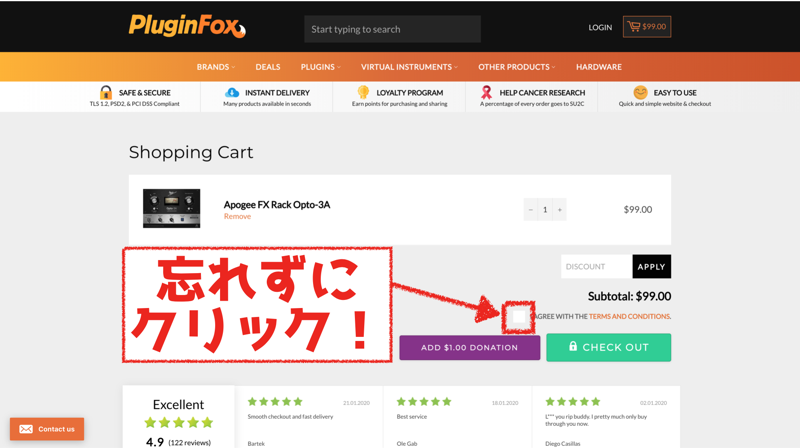Expand the Virtual Instruments dropdown menu
800x448 pixels.
tap(409, 67)
